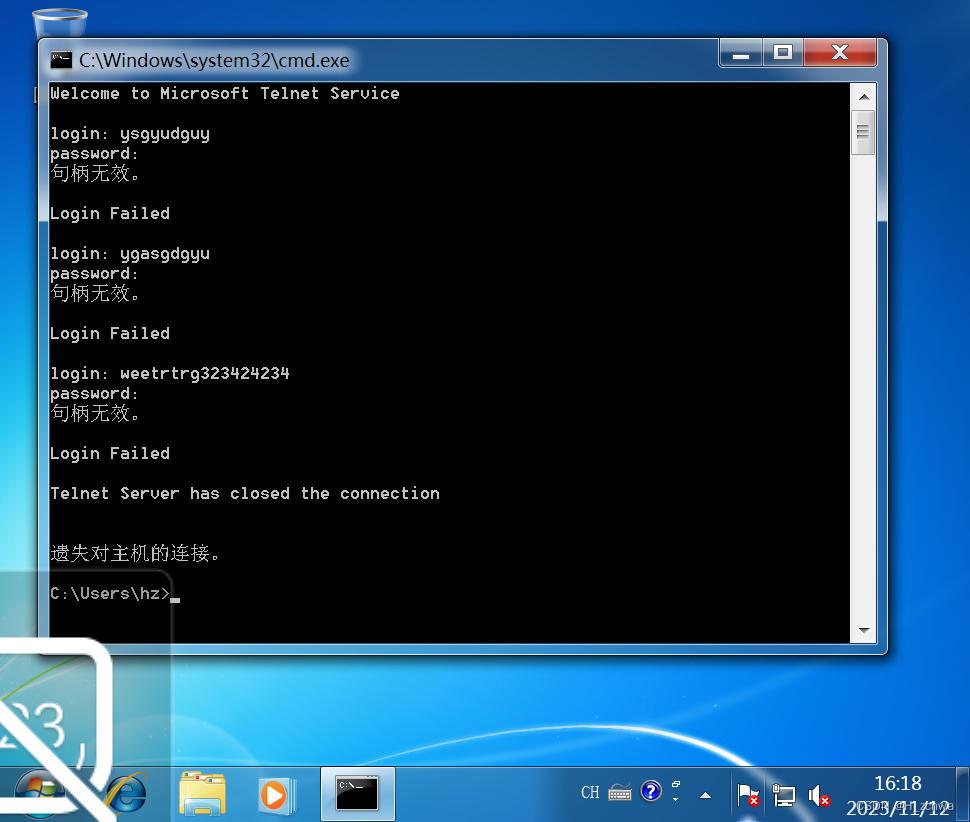Click the language bar help question mark
This screenshot has width=970, height=822.
tap(651, 792)
